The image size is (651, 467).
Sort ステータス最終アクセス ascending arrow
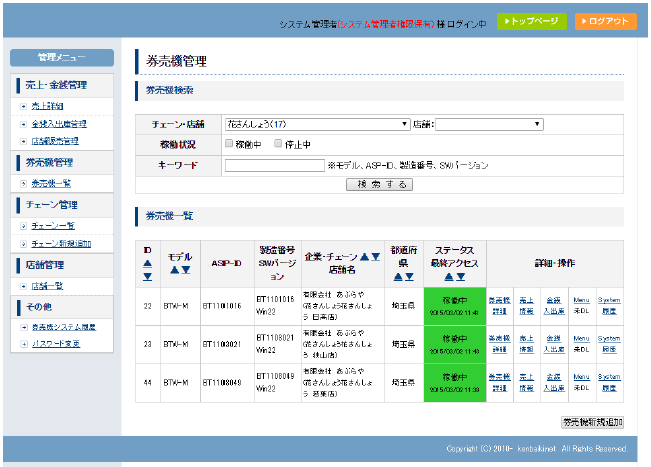pyautogui.click(x=448, y=277)
